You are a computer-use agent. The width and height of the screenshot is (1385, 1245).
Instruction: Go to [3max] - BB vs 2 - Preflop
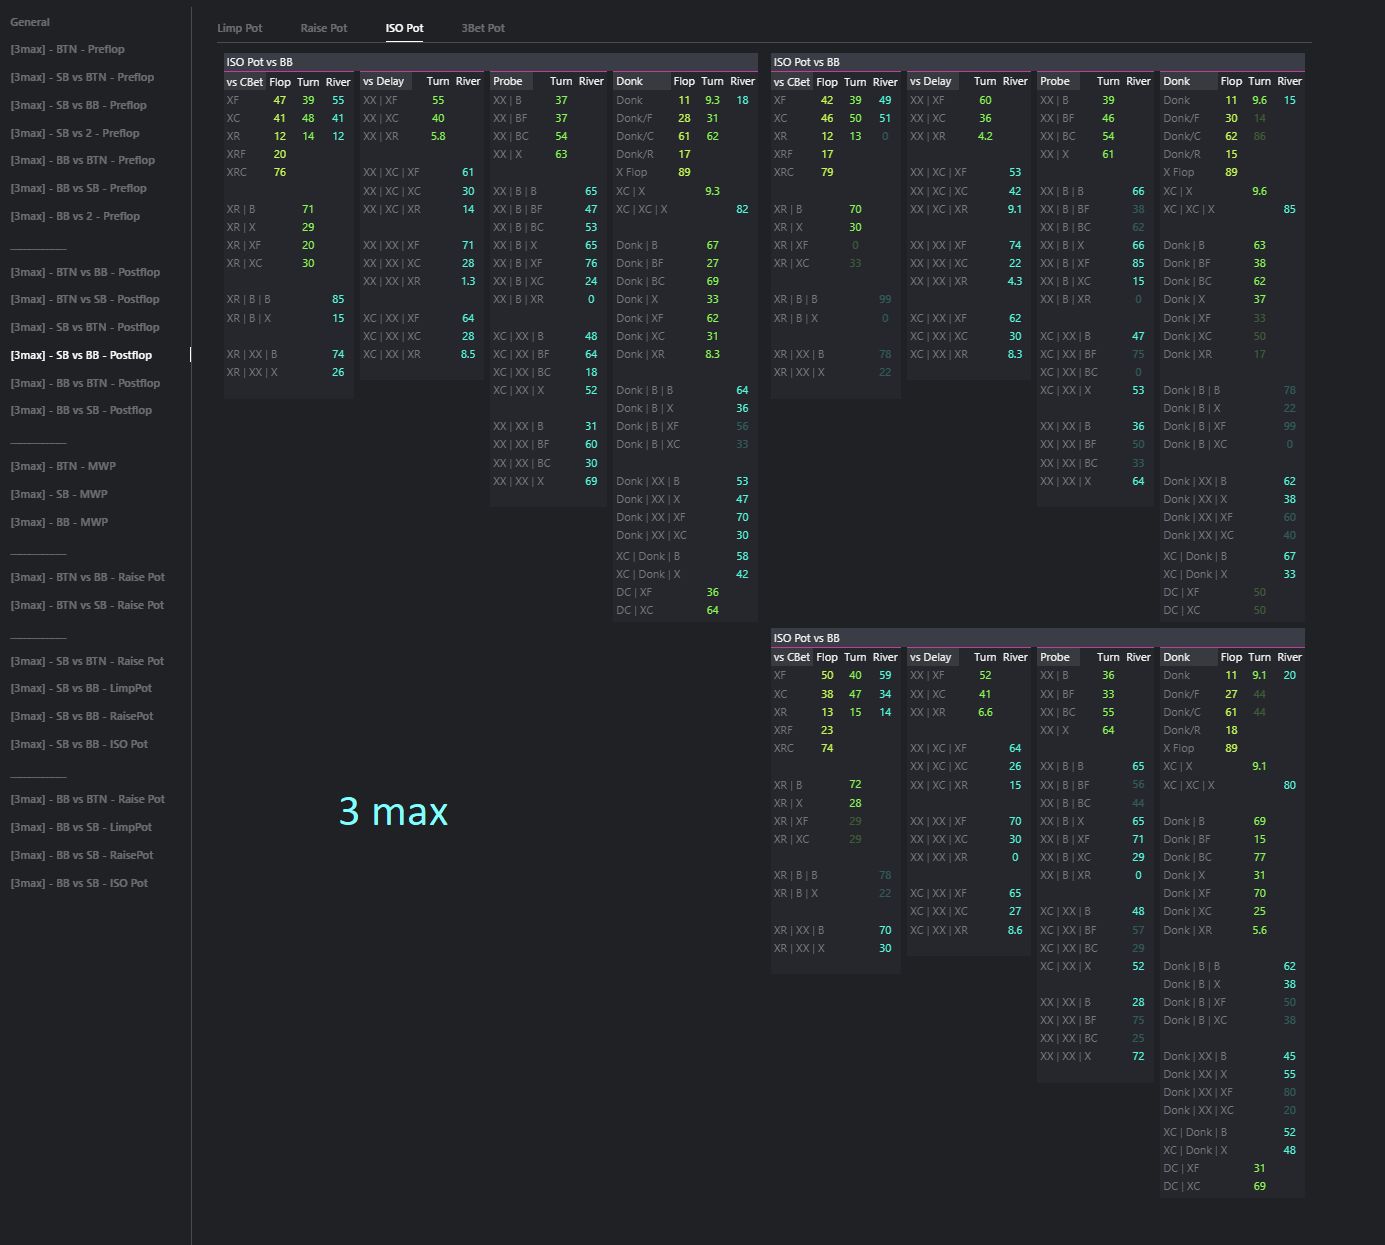75,216
